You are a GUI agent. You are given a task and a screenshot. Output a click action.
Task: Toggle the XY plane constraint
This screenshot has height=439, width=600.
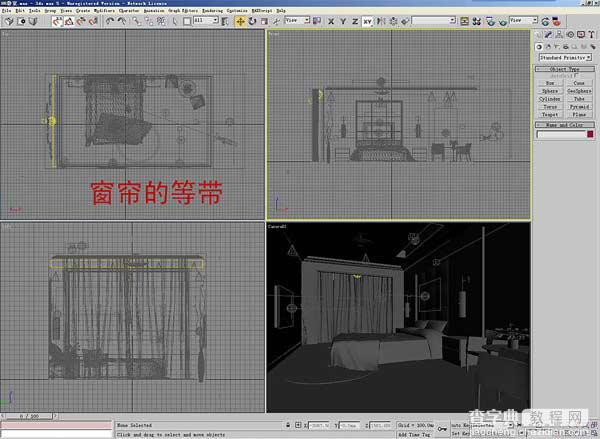(367, 21)
